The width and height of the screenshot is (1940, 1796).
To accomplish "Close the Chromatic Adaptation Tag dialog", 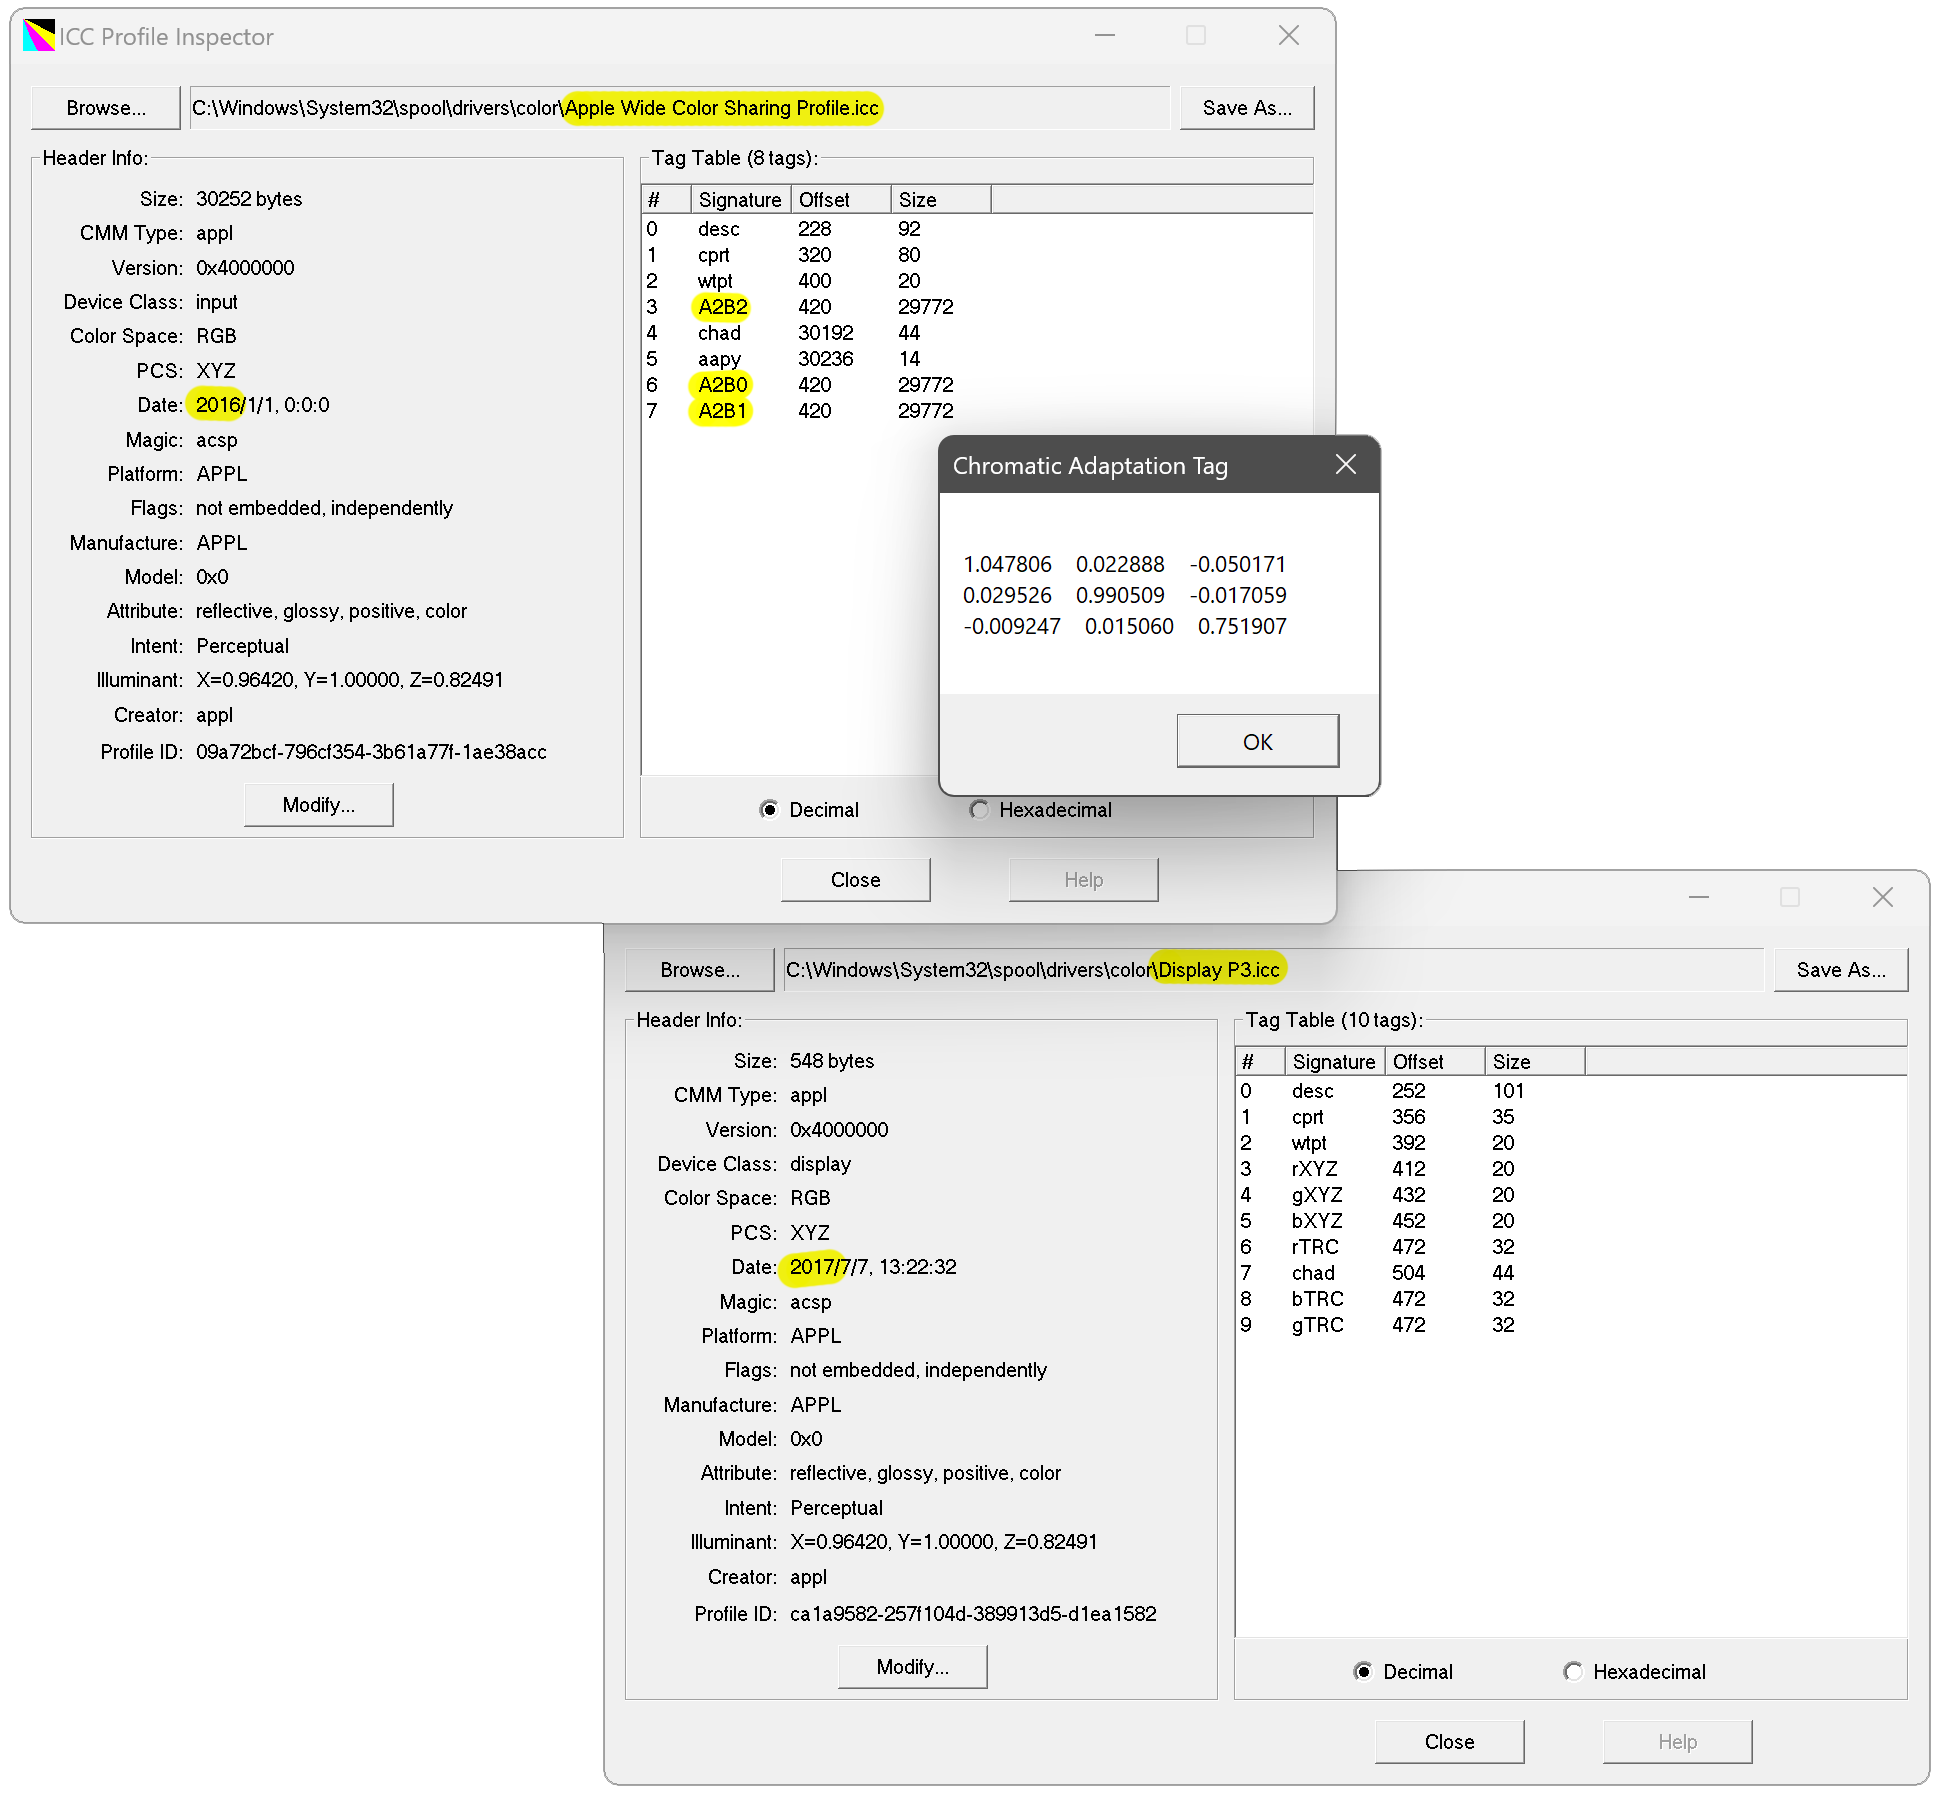I will click(1346, 465).
